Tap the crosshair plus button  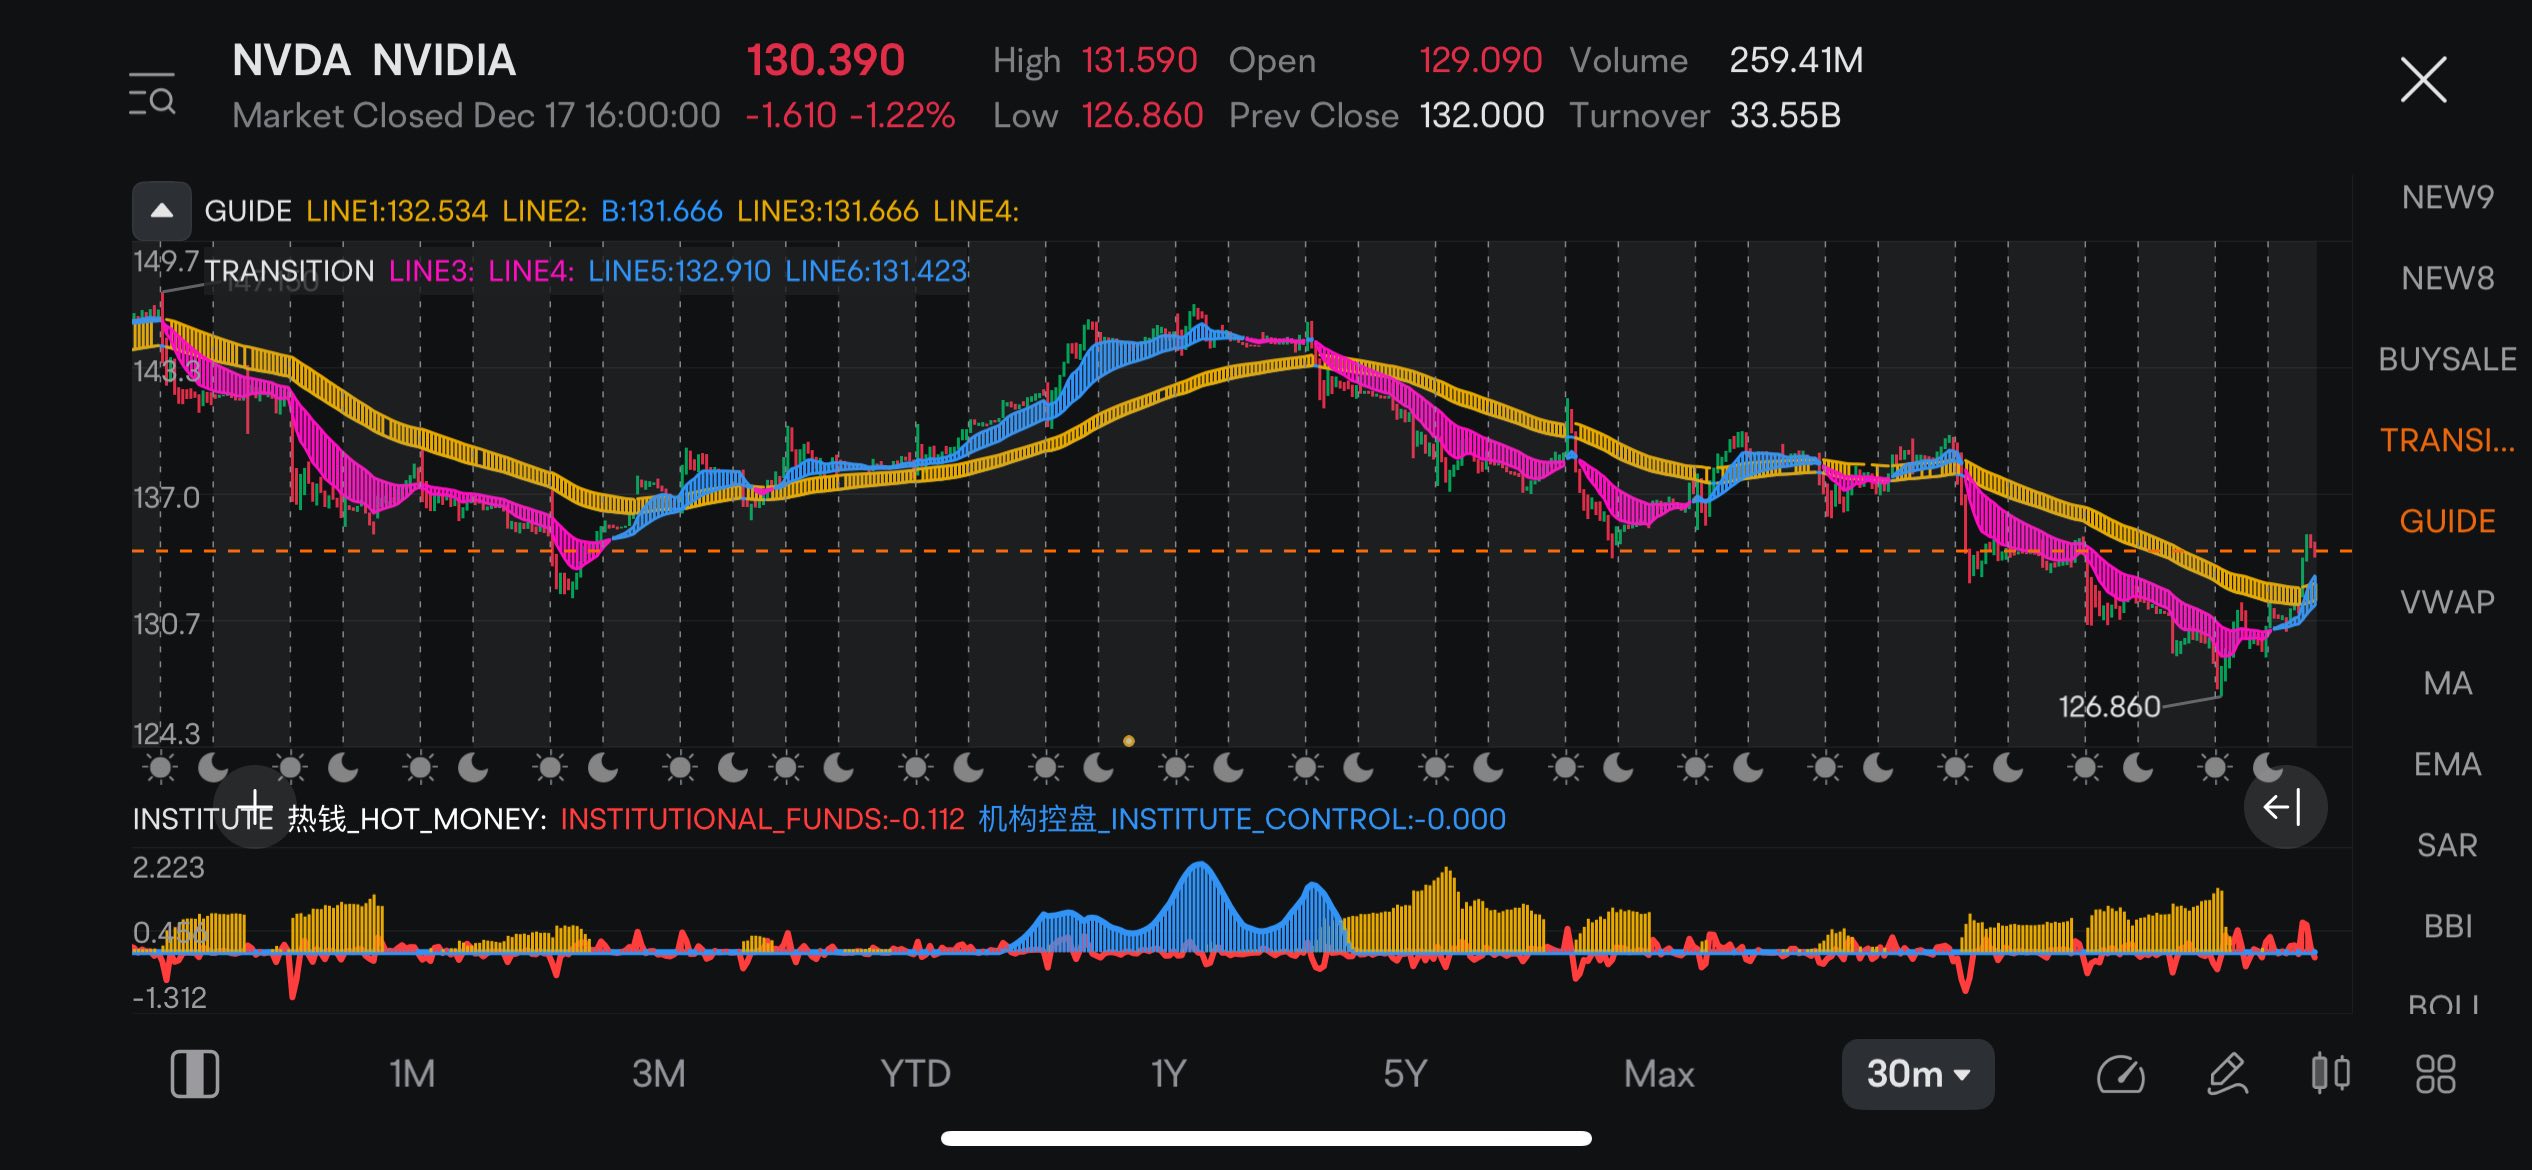(255, 806)
